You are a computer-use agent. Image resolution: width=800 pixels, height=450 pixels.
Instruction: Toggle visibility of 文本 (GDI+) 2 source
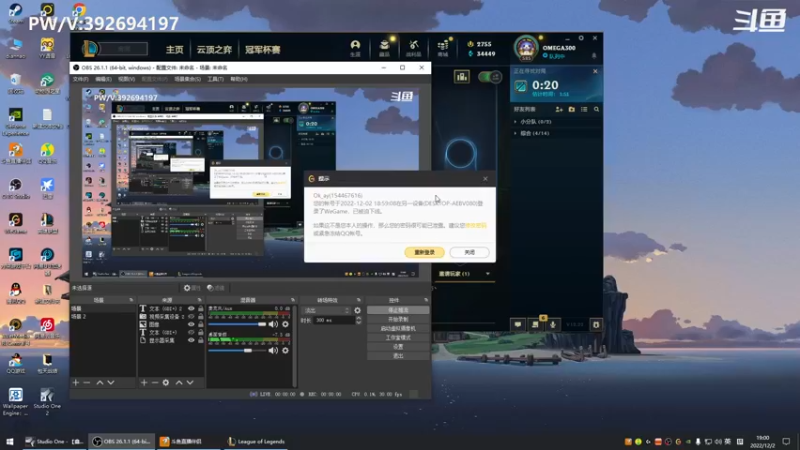(191, 309)
